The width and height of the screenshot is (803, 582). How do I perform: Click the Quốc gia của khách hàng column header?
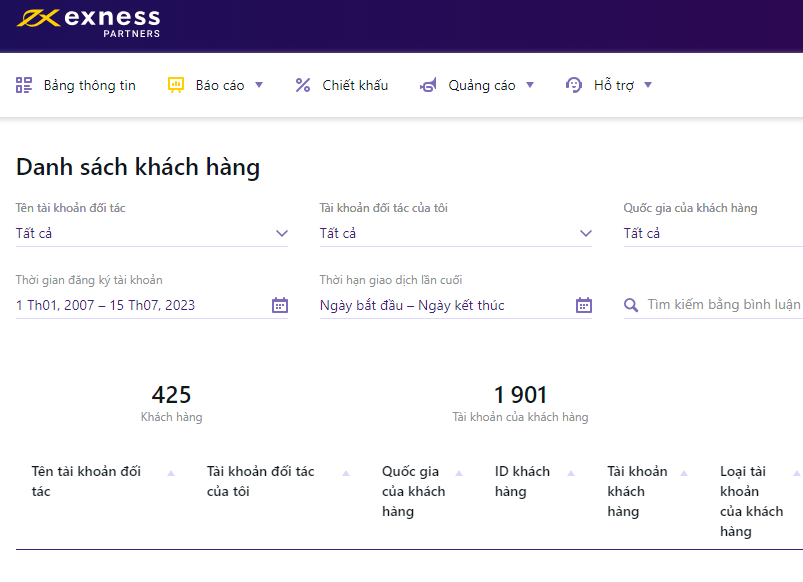pyautogui.click(x=414, y=491)
